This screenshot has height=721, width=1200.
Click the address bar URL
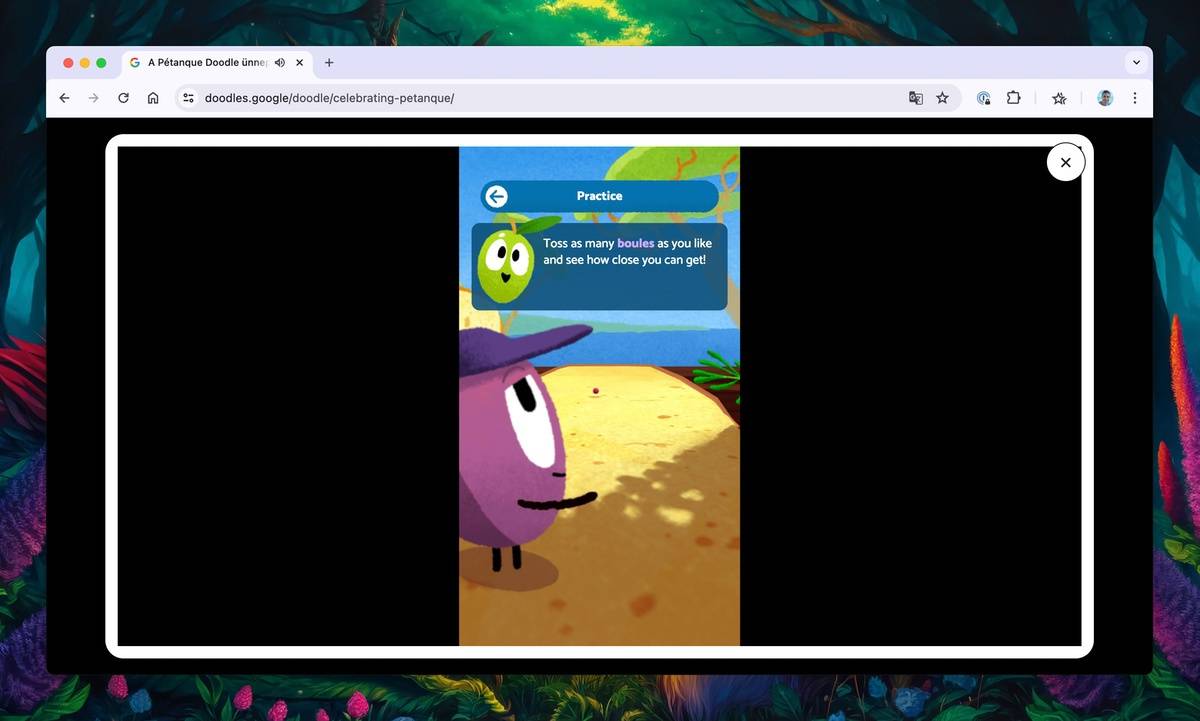[x=329, y=98]
